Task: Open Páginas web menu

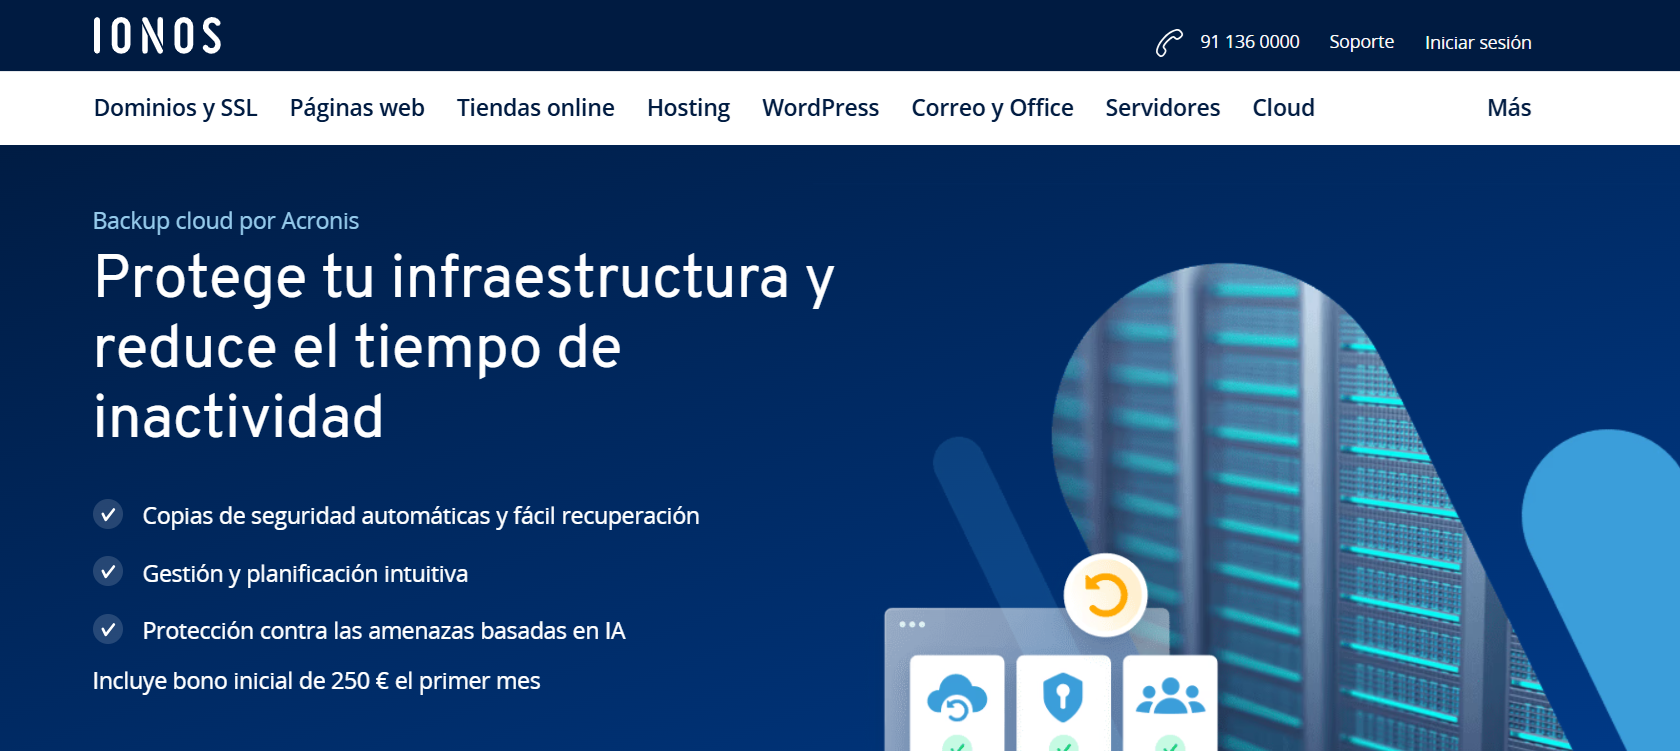Action: pos(357,108)
